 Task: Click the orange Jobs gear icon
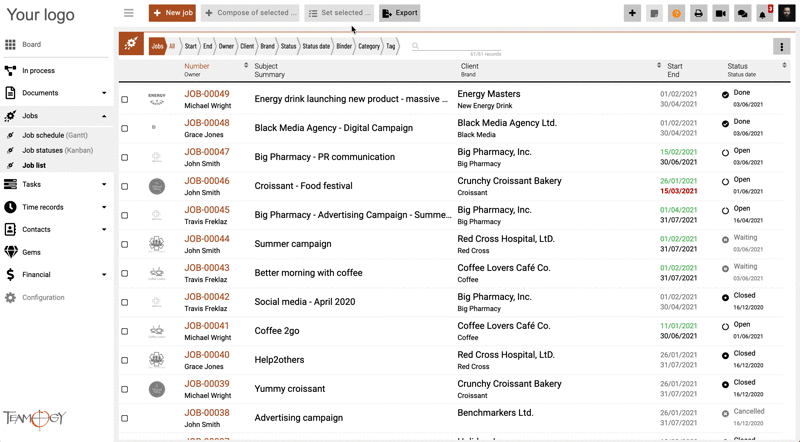click(x=131, y=43)
